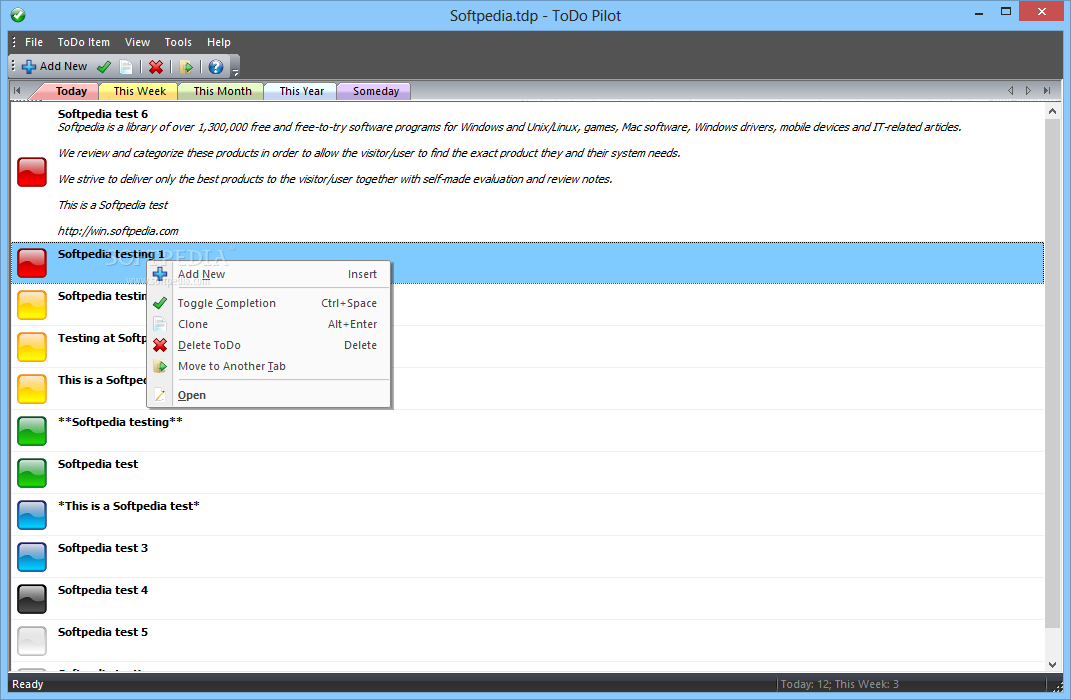Switch to the This Week tab
1071x700 pixels.
pos(139,91)
